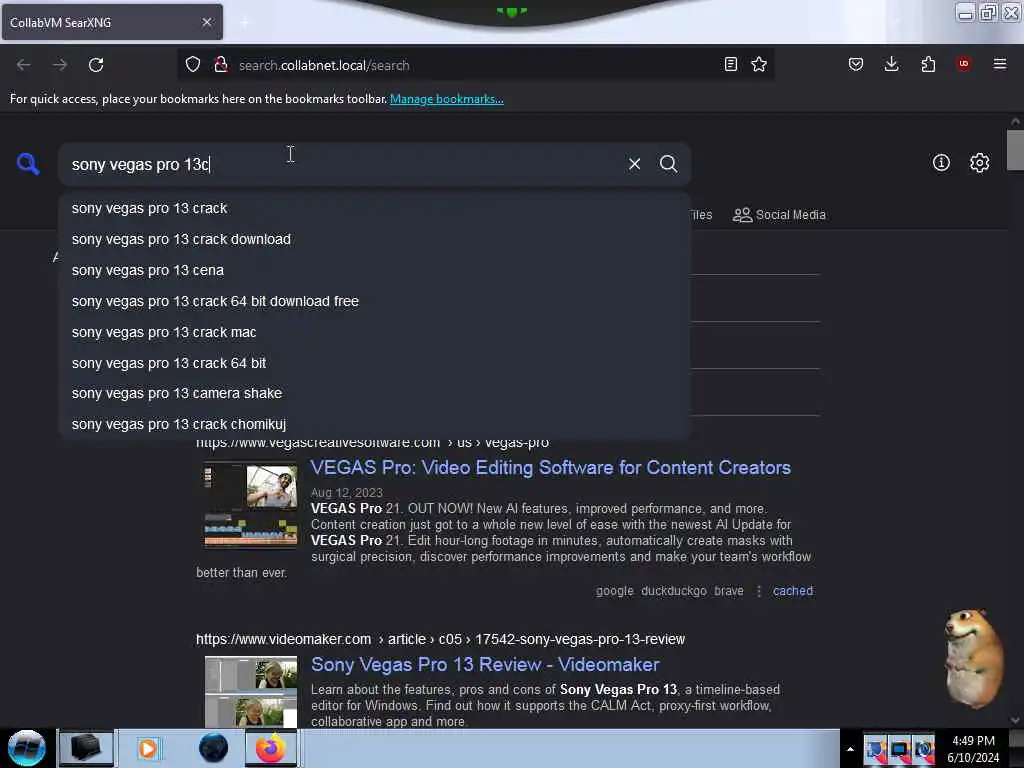Click the Windows Start orb
The width and height of the screenshot is (1024, 768).
(27, 748)
